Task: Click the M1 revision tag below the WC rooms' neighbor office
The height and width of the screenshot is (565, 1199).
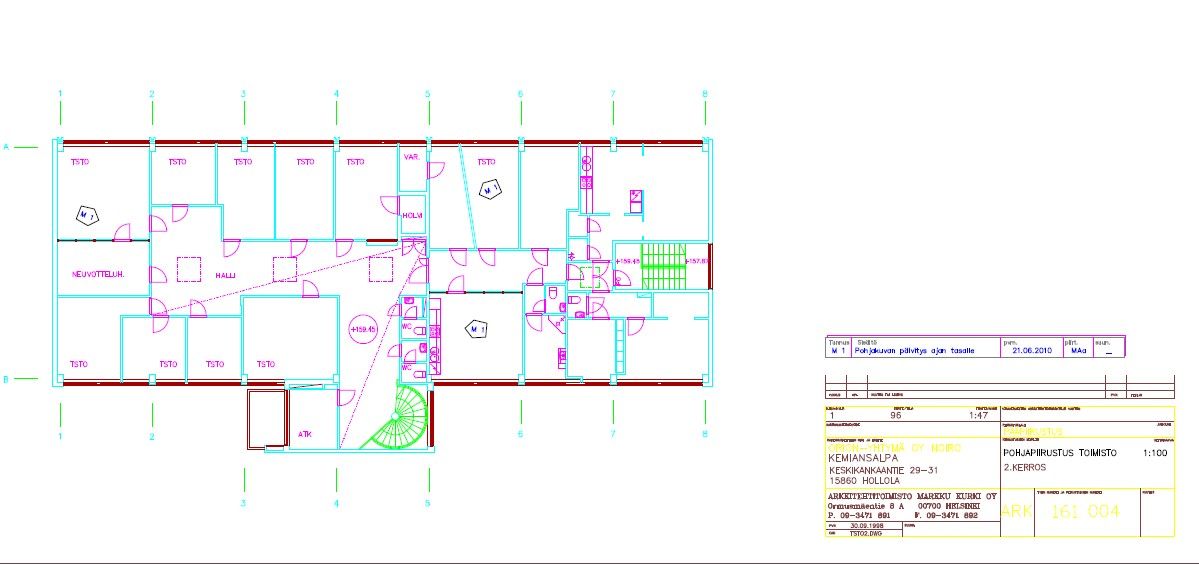Action: [478, 328]
